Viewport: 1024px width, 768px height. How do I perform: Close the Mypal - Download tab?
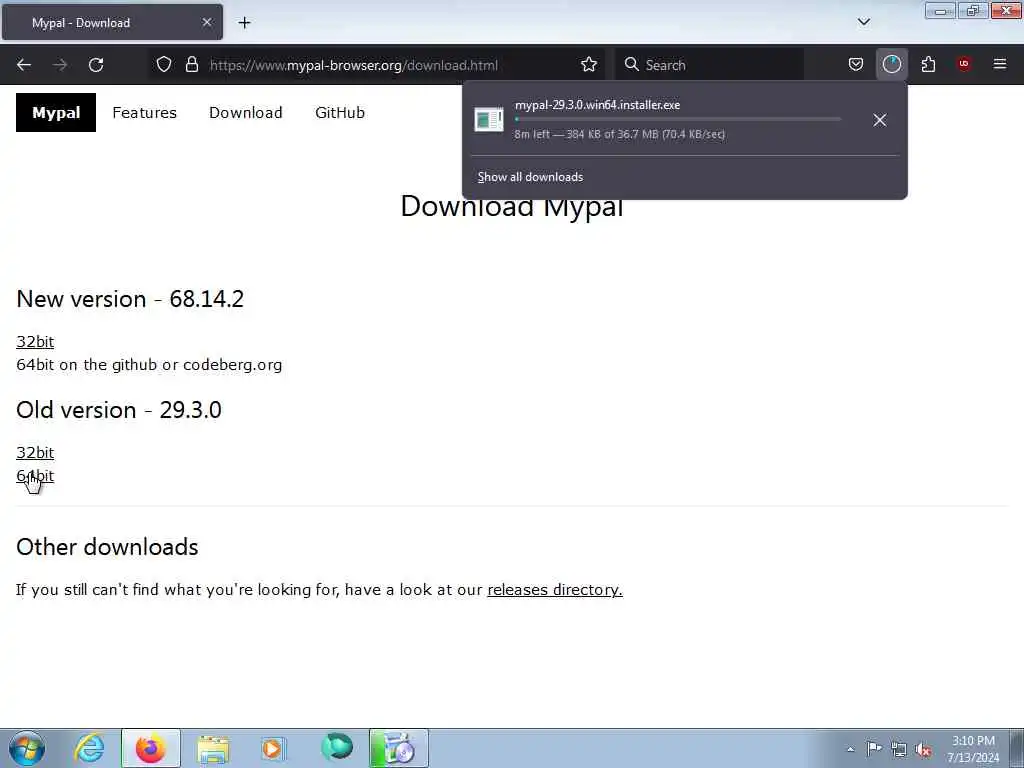pyautogui.click(x=206, y=22)
